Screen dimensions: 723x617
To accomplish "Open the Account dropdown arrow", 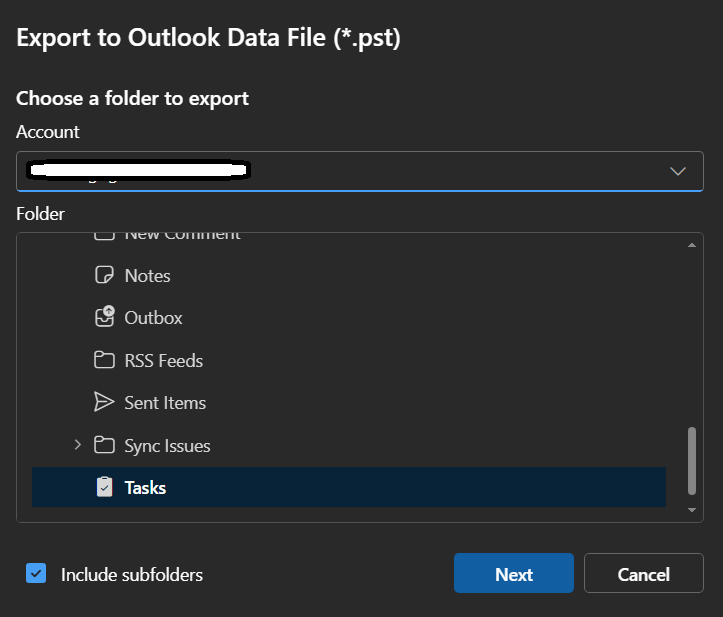I will point(677,171).
